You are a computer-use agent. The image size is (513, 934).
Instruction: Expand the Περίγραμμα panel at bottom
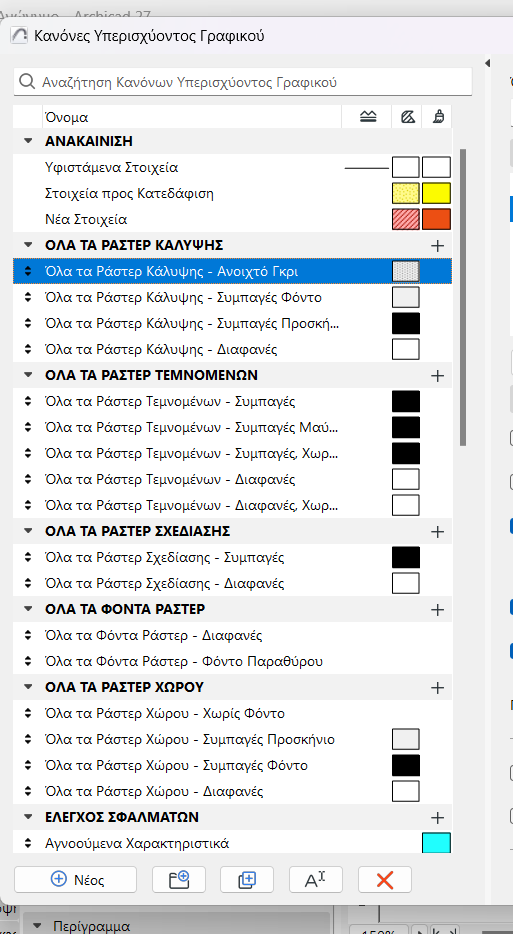(x=38, y=926)
